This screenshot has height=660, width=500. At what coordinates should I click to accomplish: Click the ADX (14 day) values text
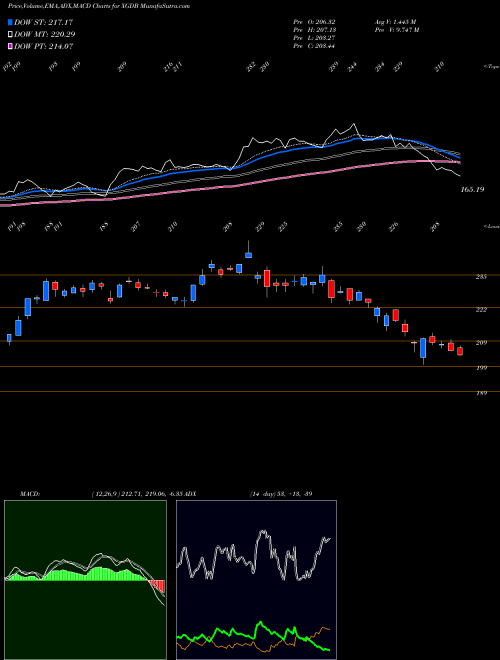tap(281, 493)
